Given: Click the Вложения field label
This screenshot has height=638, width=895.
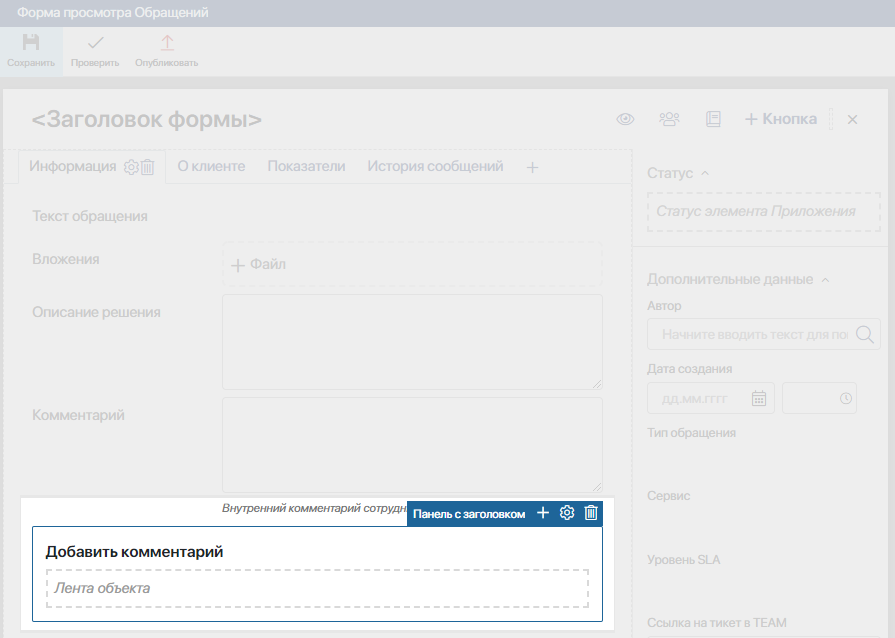Looking at the screenshot, I should click(x=66, y=259).
